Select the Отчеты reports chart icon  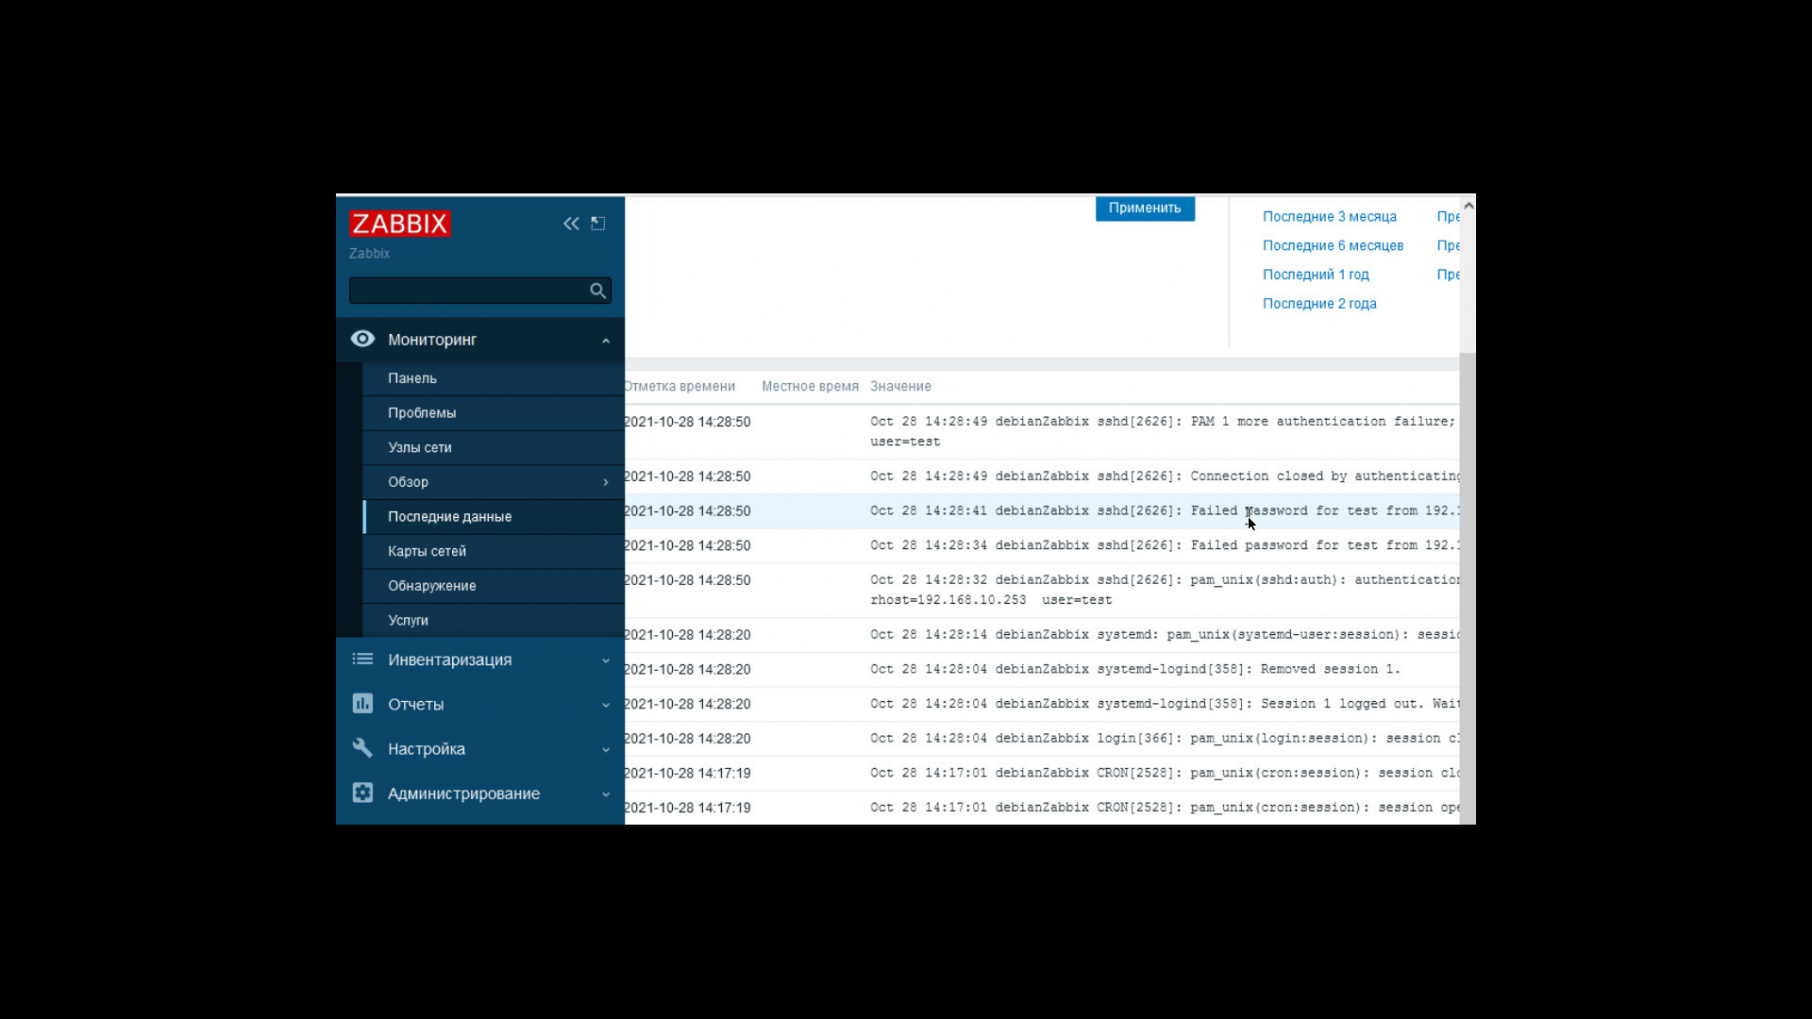point(362,704)
